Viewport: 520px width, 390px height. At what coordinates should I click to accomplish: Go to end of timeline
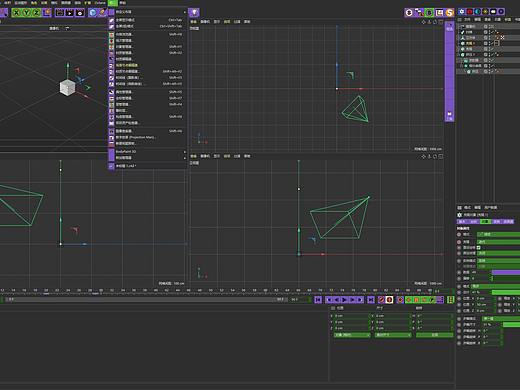[371, 300]
